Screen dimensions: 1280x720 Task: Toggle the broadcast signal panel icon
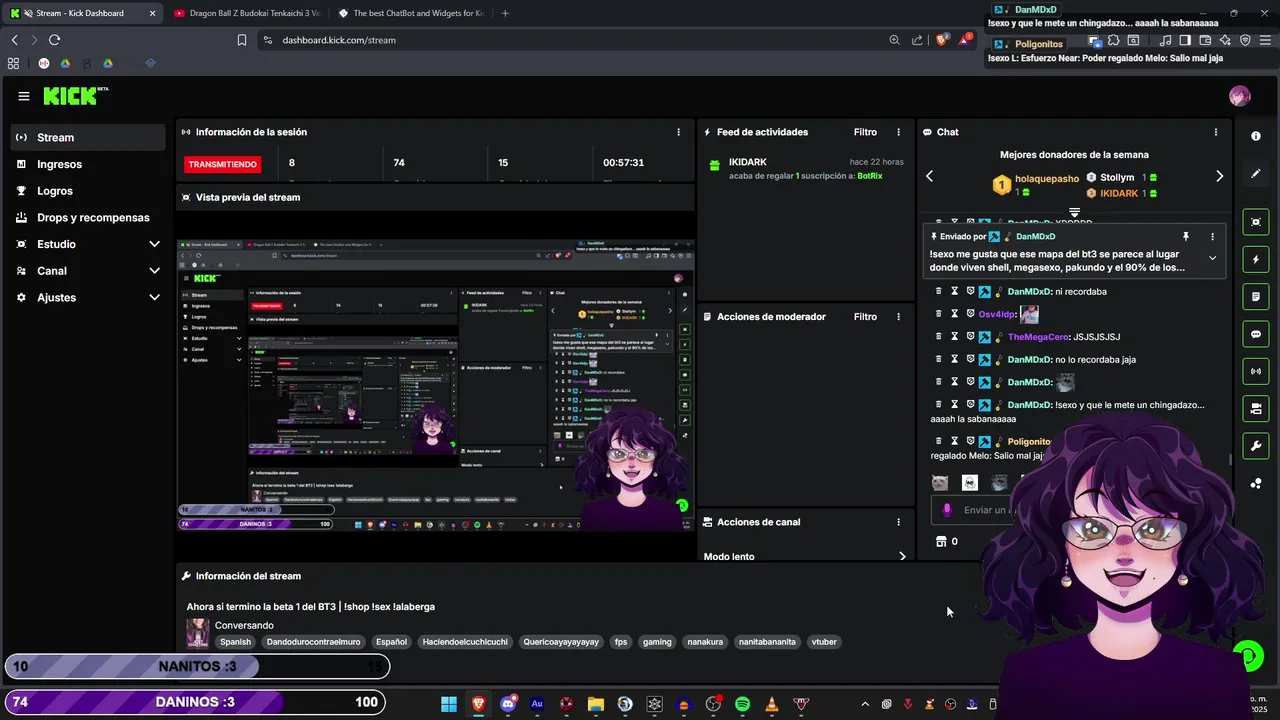pos(1256,371)
